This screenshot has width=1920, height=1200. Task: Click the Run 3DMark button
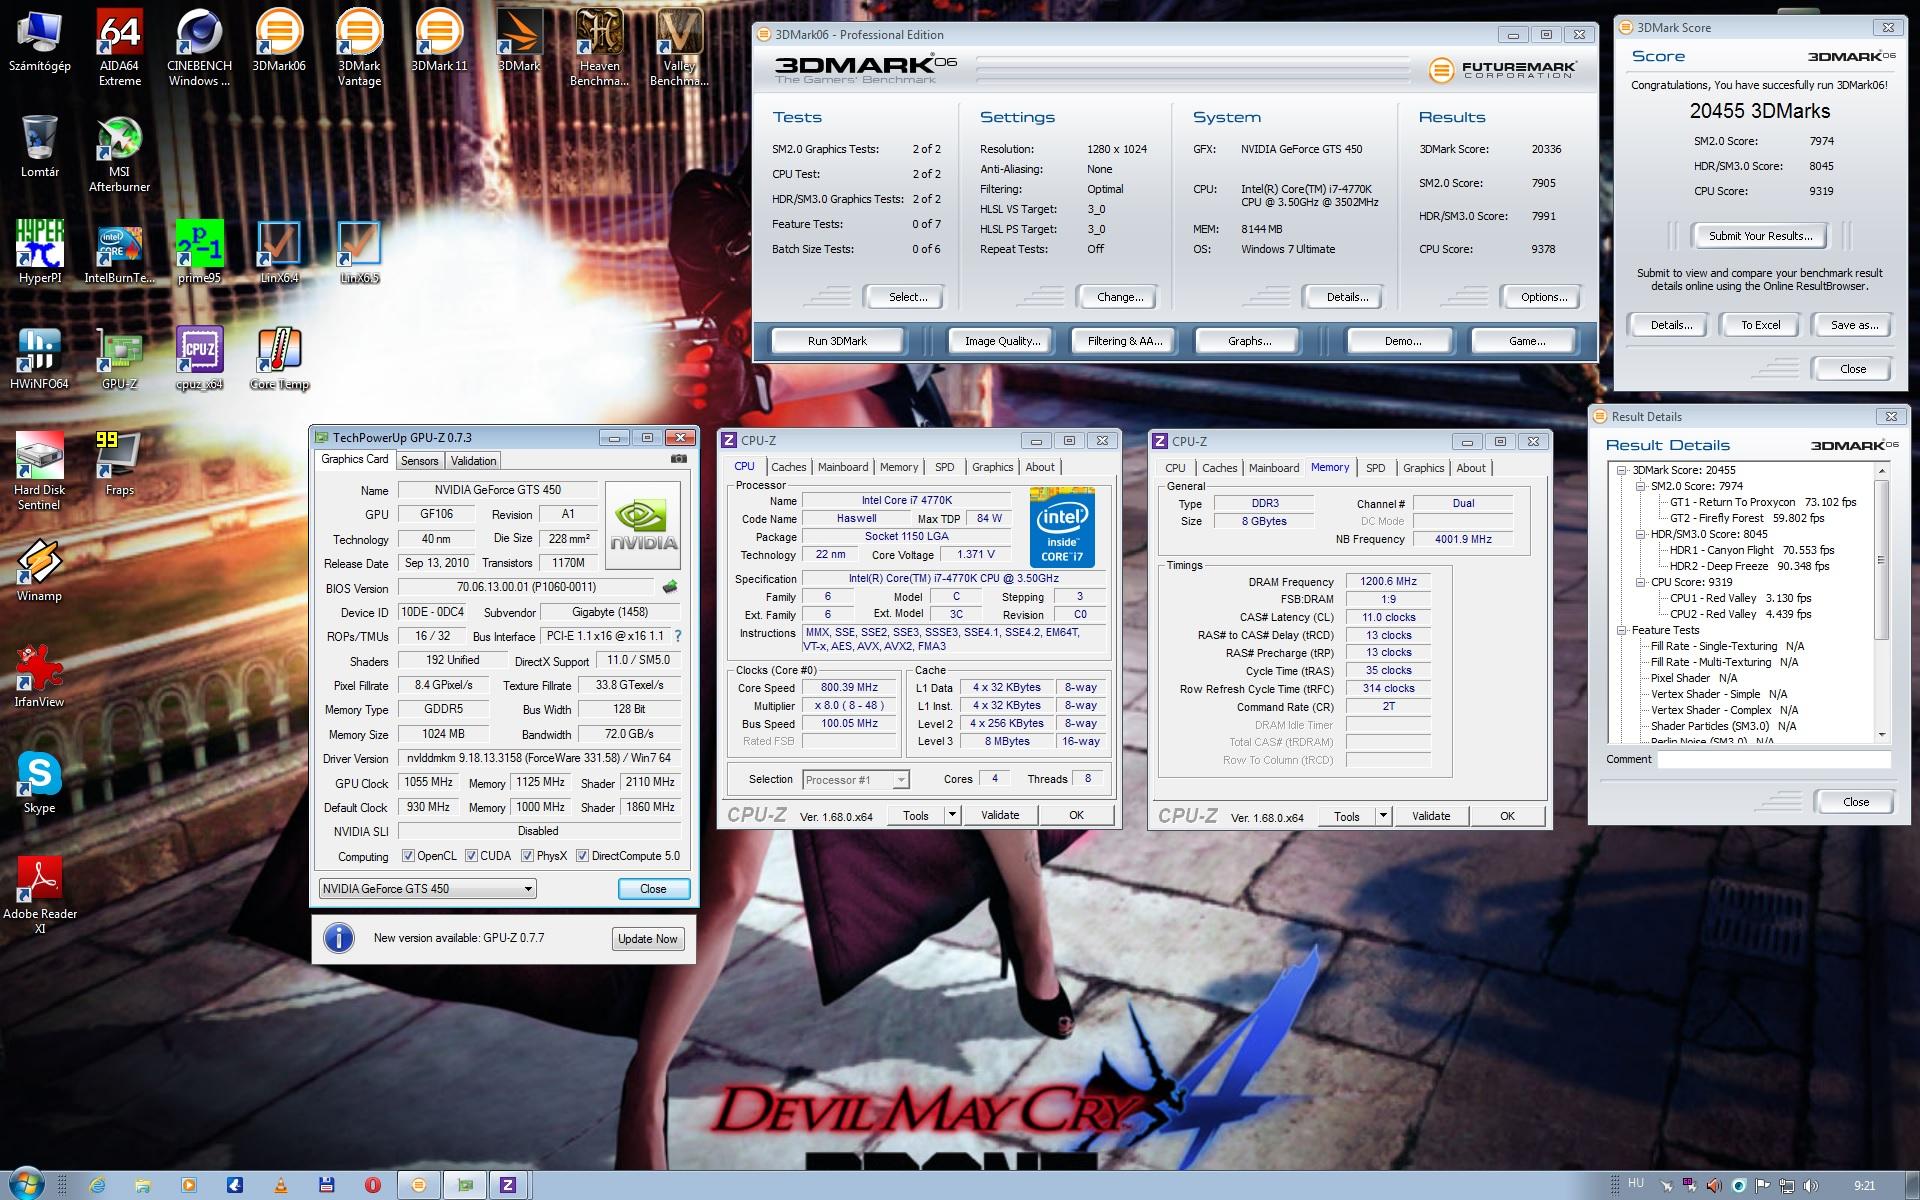pyautogui.click(x=837, y=341)
